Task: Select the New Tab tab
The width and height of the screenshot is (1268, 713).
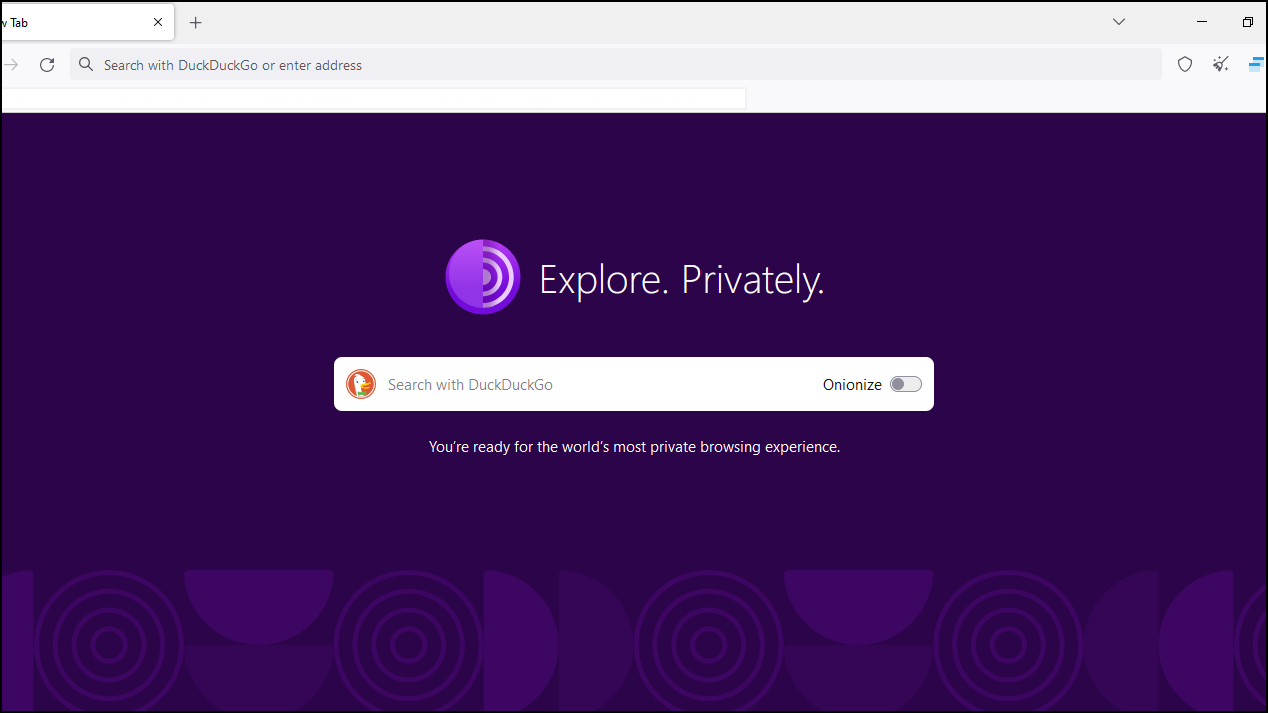Action: click(60, 22)
